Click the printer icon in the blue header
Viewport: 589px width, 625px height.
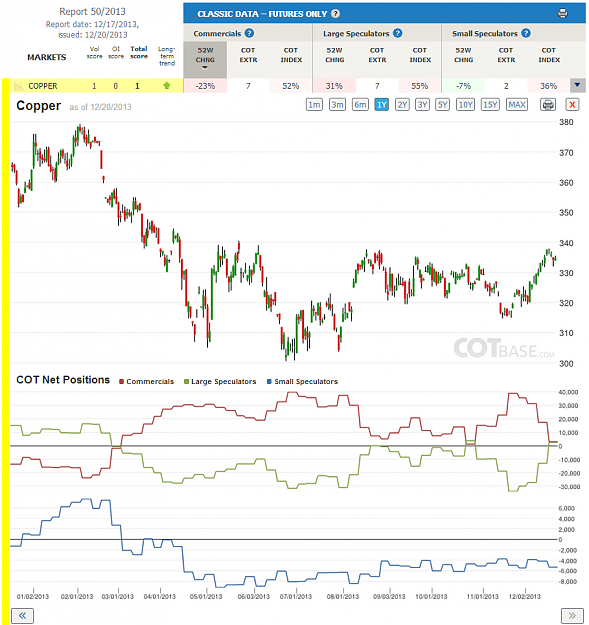pyautogui.click(x=563, y=14)
